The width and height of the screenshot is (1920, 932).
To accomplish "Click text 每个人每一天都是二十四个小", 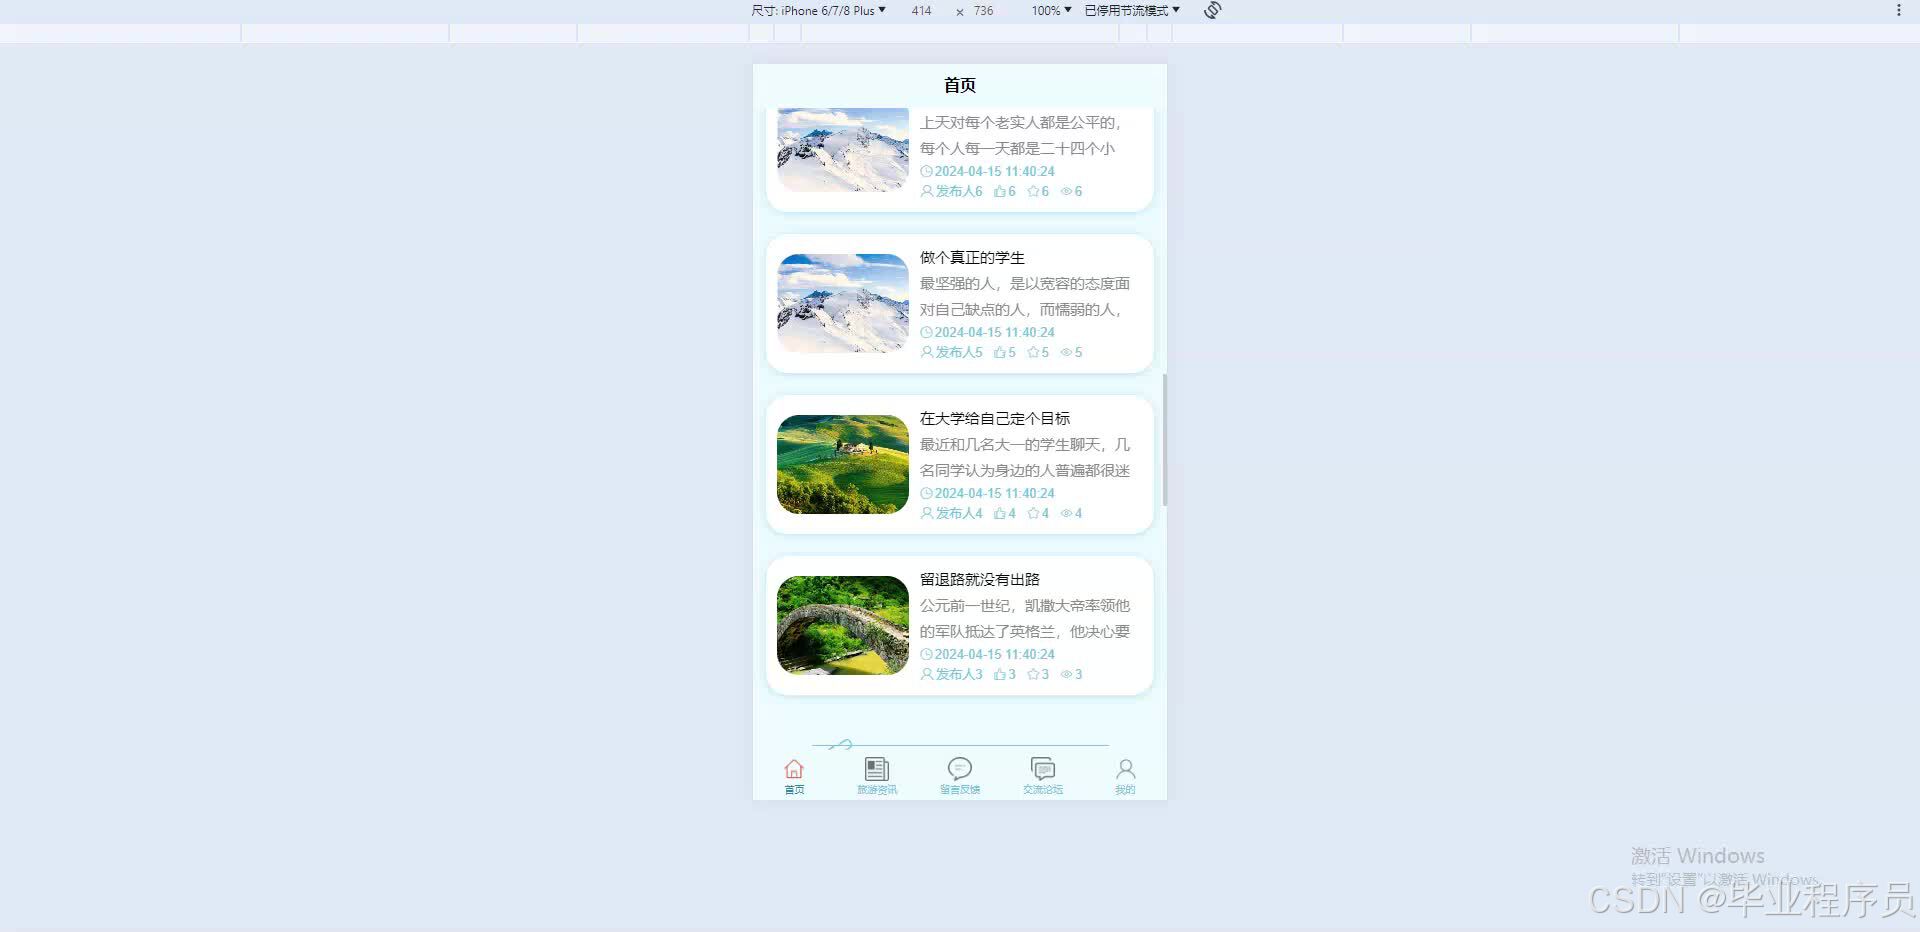I will pos(1017,148).
